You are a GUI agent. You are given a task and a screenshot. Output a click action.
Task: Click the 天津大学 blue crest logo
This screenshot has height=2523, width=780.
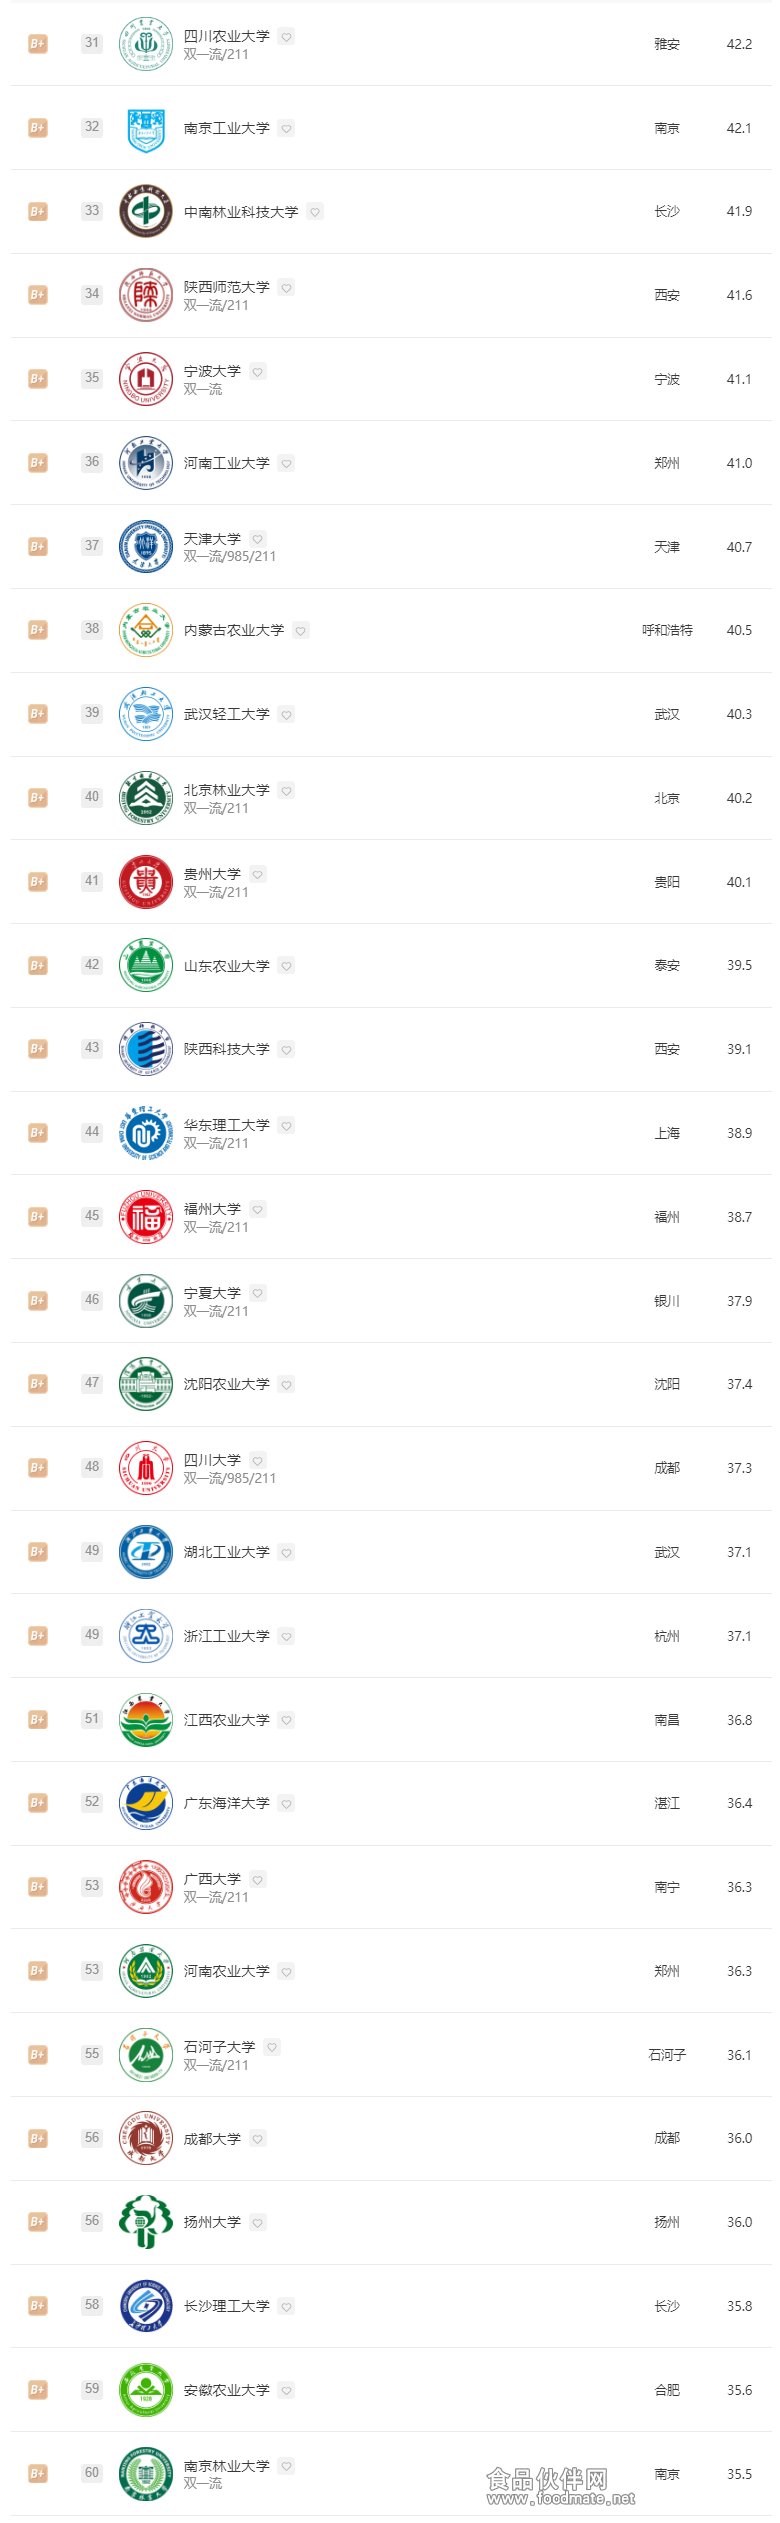(146, 547)
